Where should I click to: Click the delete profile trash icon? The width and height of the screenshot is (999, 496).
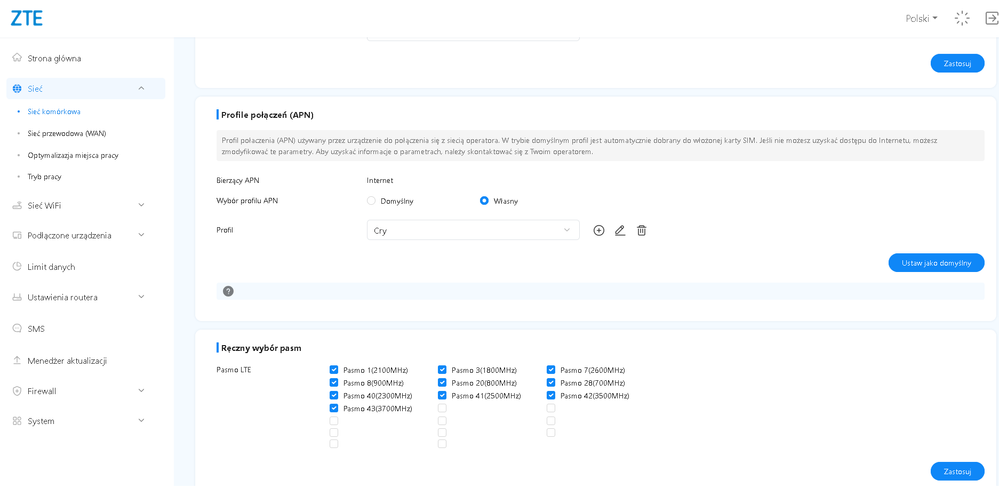(x=642, y=230)
